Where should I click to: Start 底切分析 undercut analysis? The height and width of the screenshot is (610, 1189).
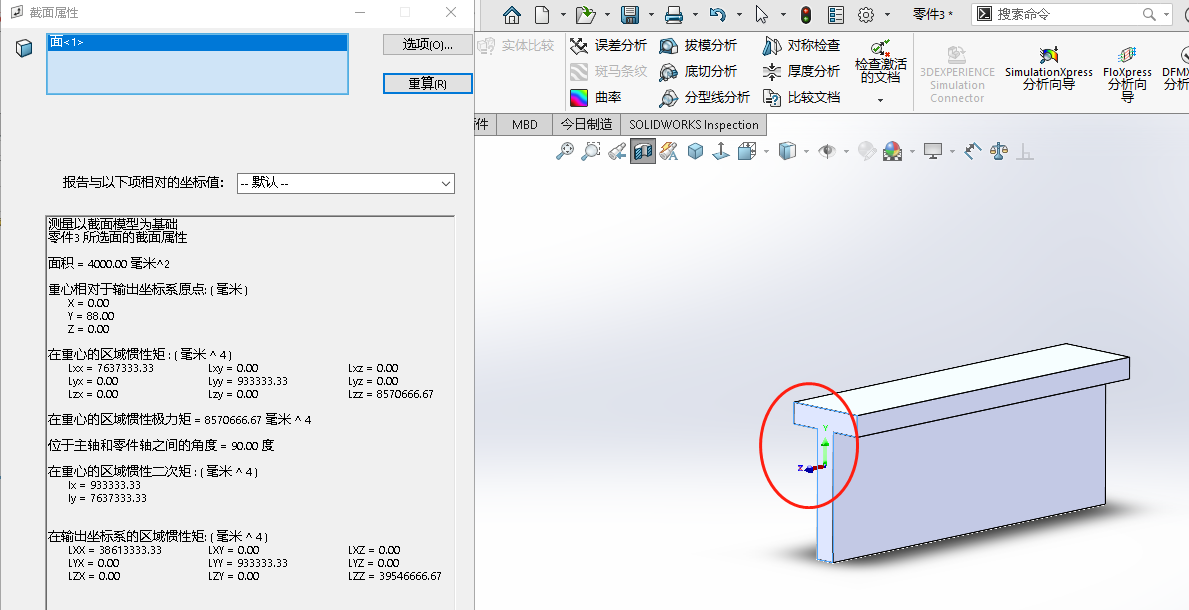tap(698, 71)
